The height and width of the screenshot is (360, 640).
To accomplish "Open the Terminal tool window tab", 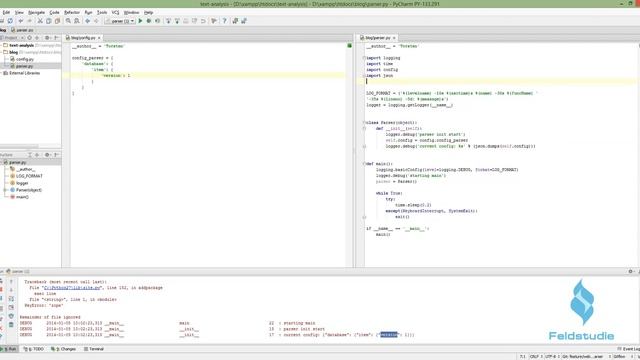I will [x=94, y=349].
